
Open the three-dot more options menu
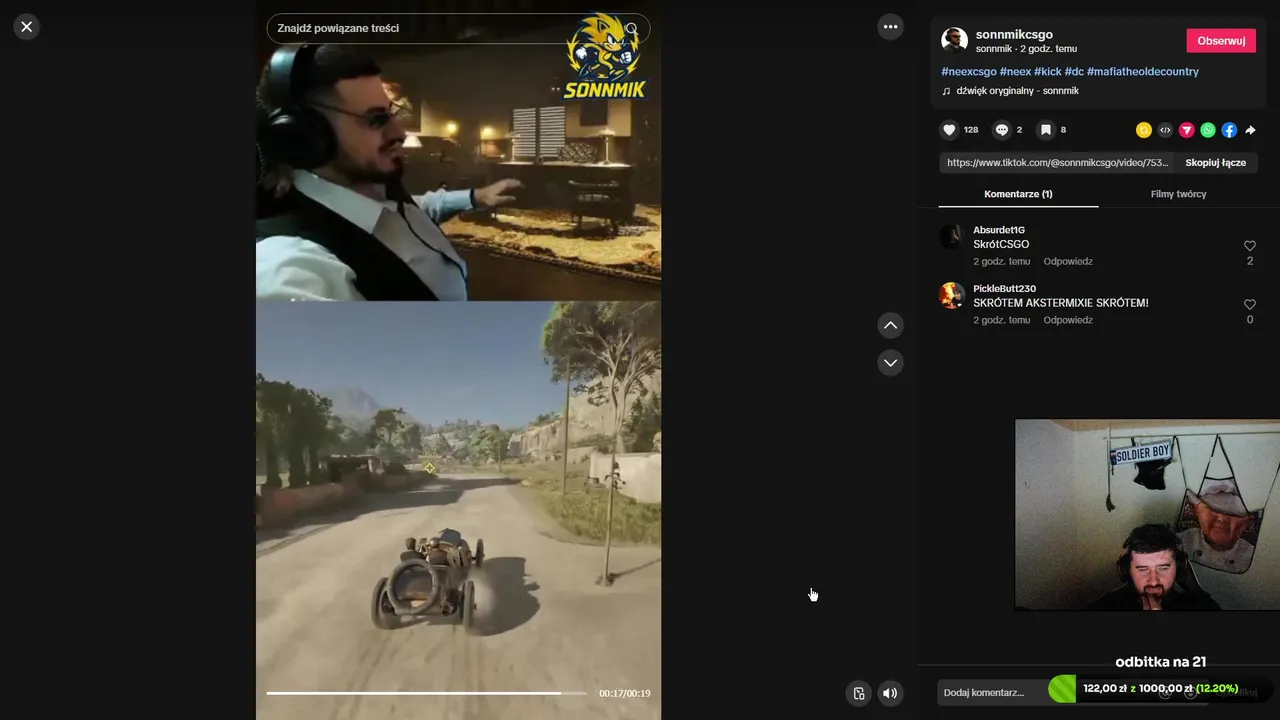pos(890,27)
